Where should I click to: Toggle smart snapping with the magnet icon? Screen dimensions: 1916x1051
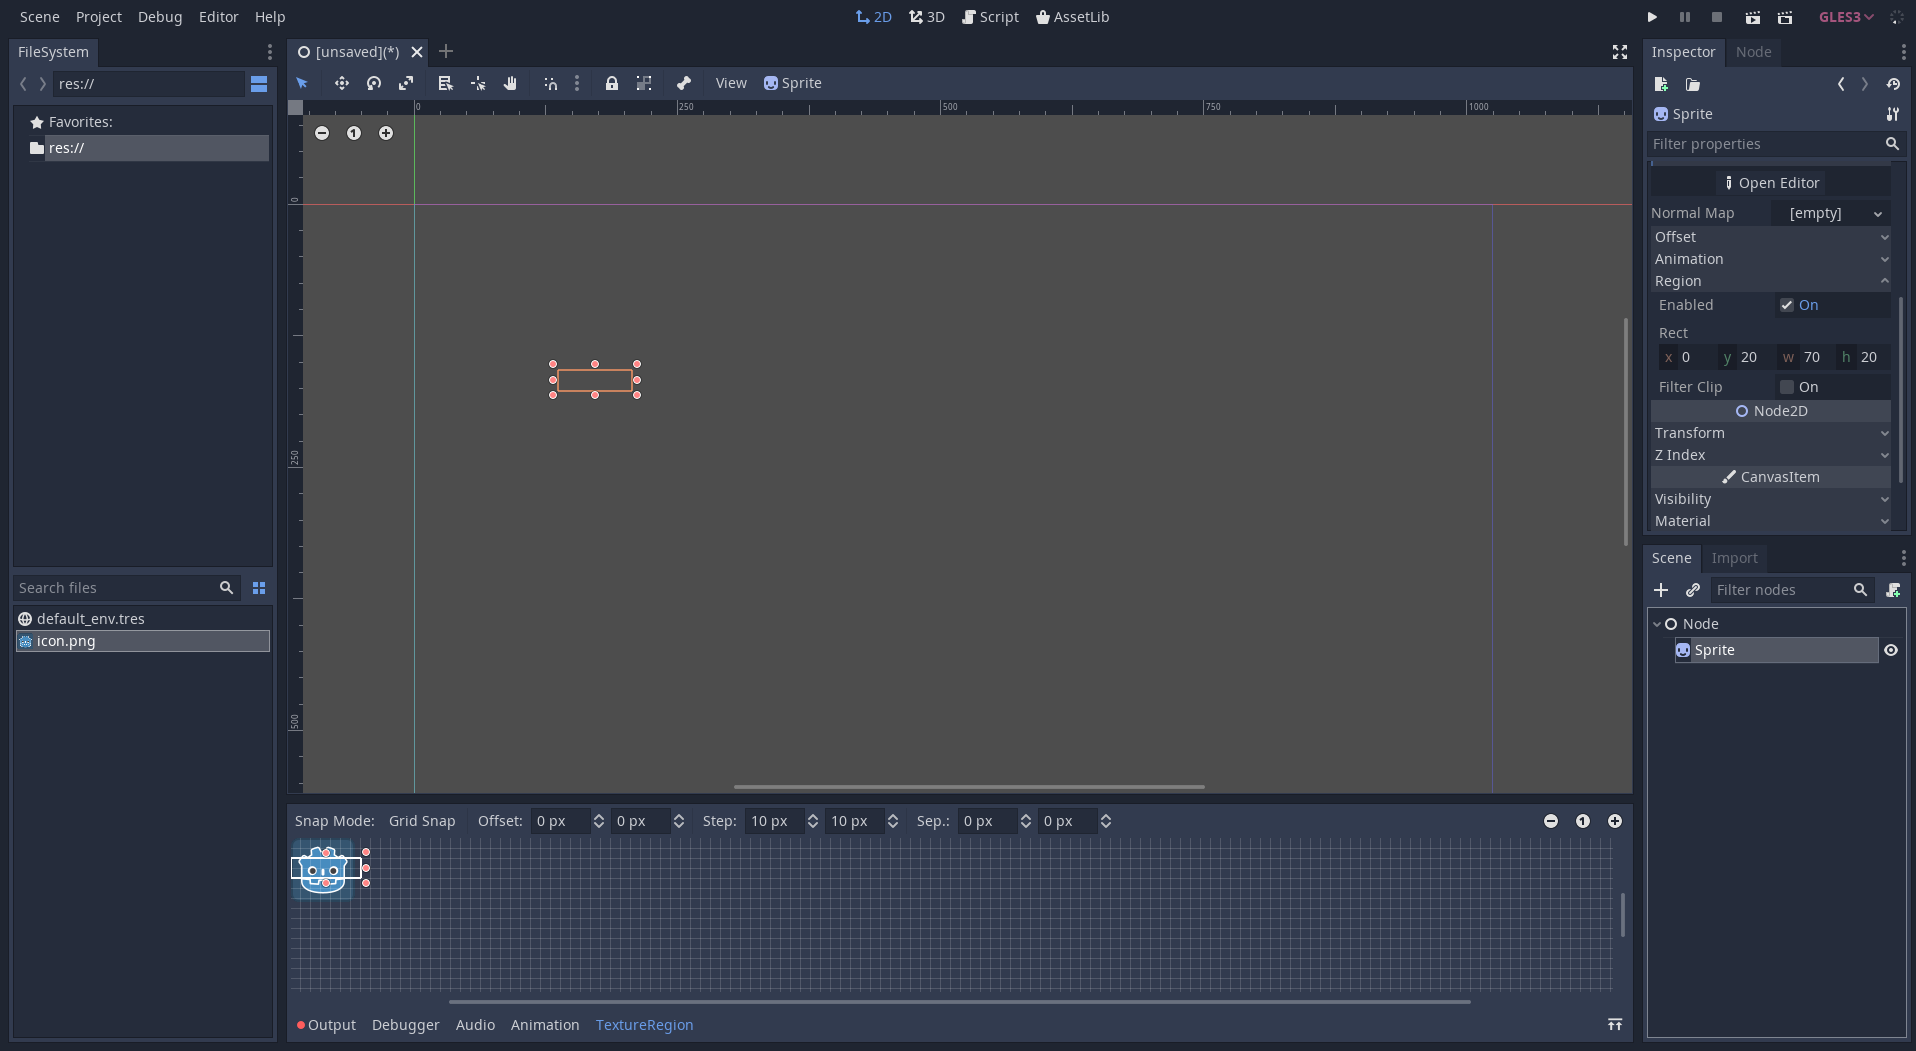click(550, 83)
